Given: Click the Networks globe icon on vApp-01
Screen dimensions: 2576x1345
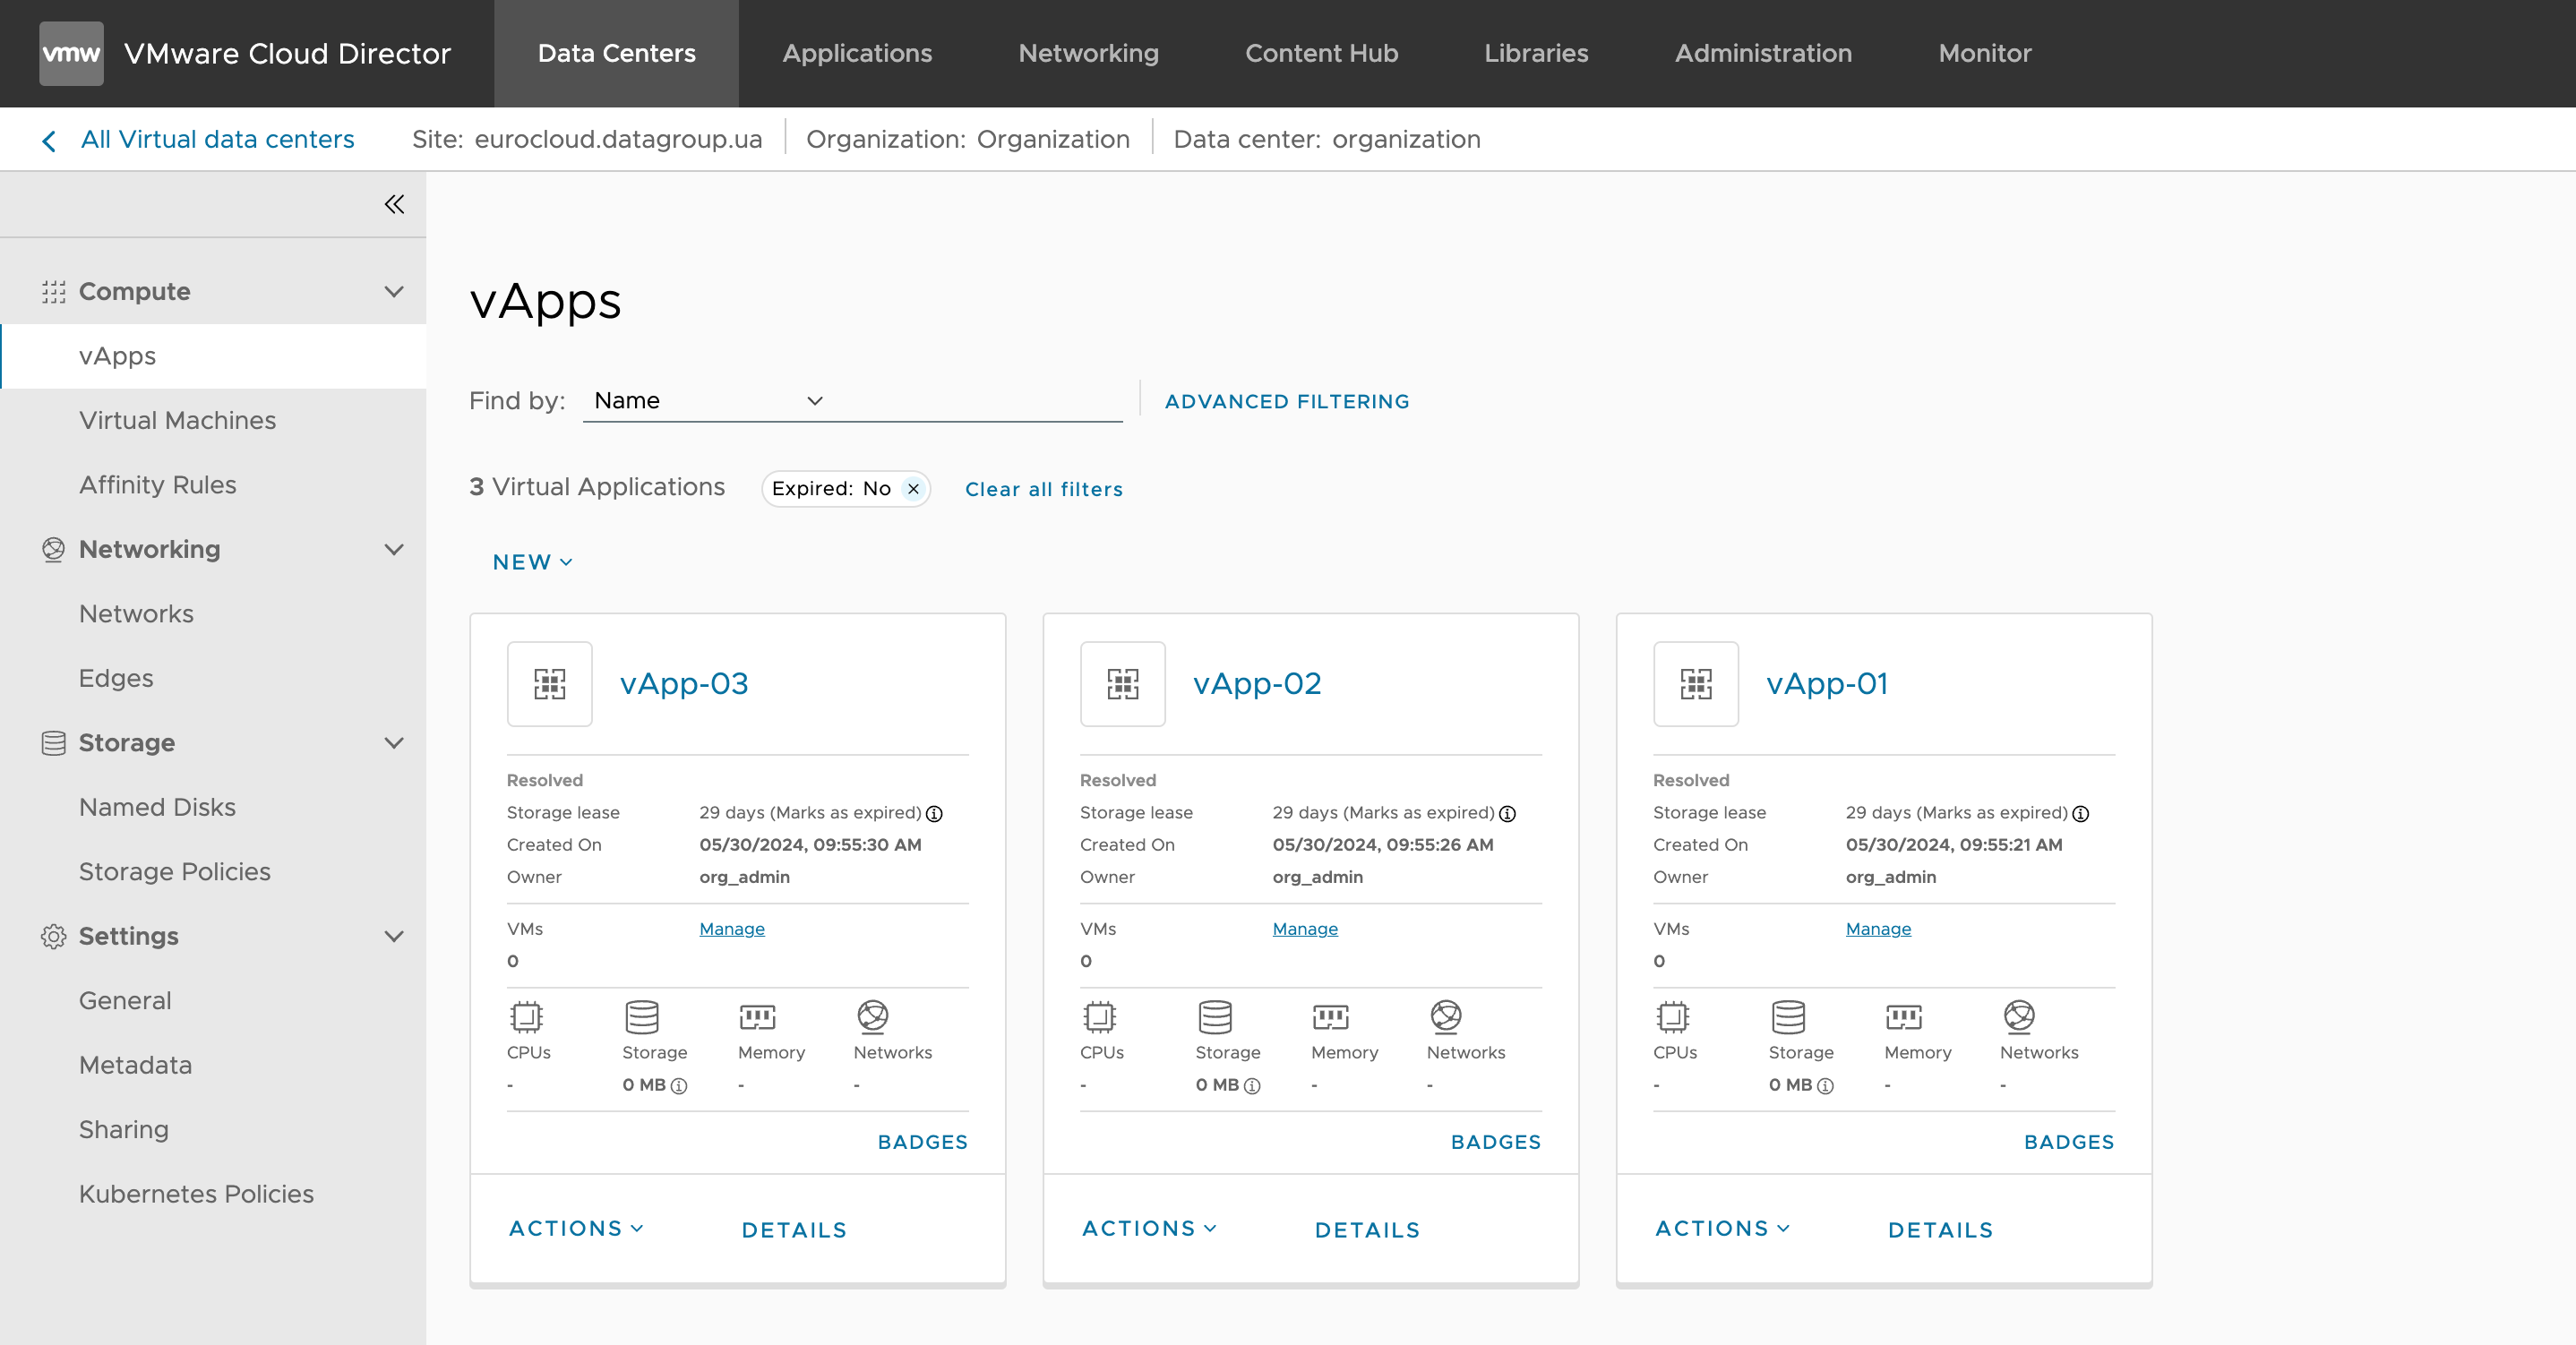Looking at the screenshot, I should pos(2019,1017).
